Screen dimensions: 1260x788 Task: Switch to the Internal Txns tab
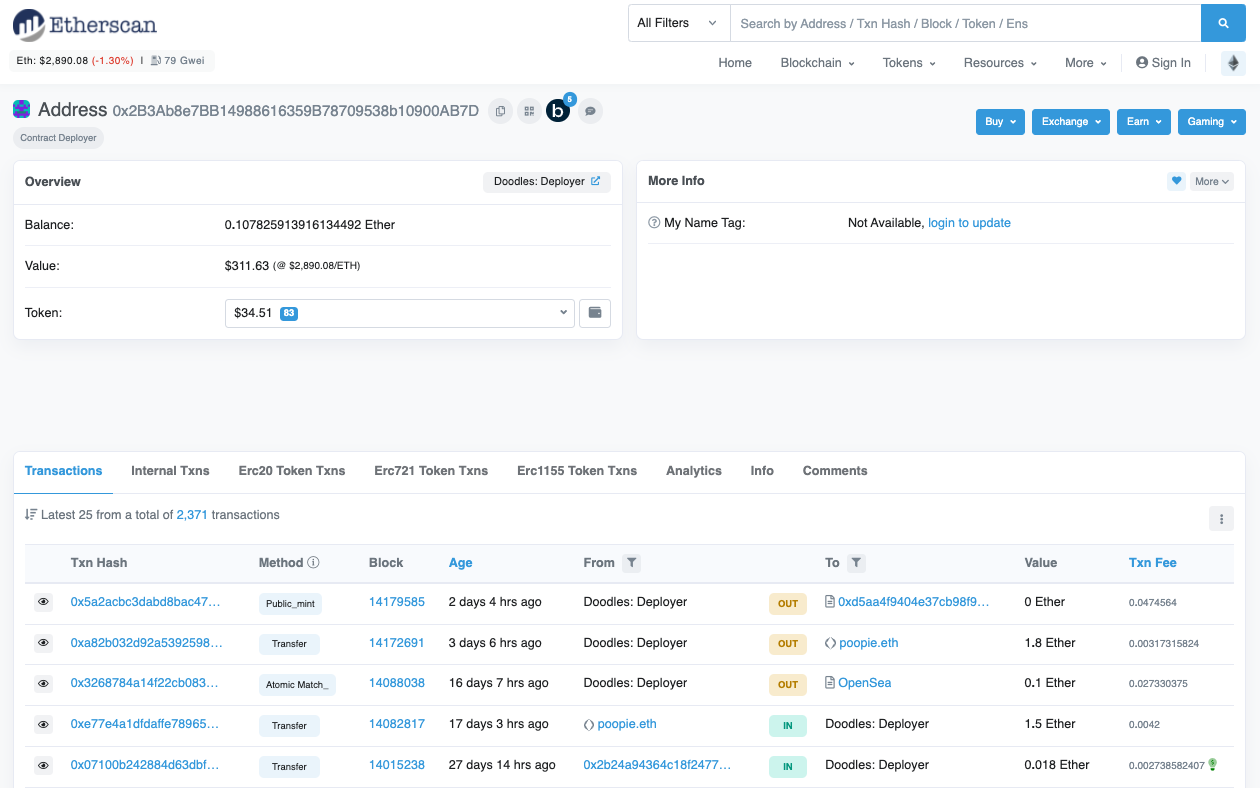click(170, 471)
